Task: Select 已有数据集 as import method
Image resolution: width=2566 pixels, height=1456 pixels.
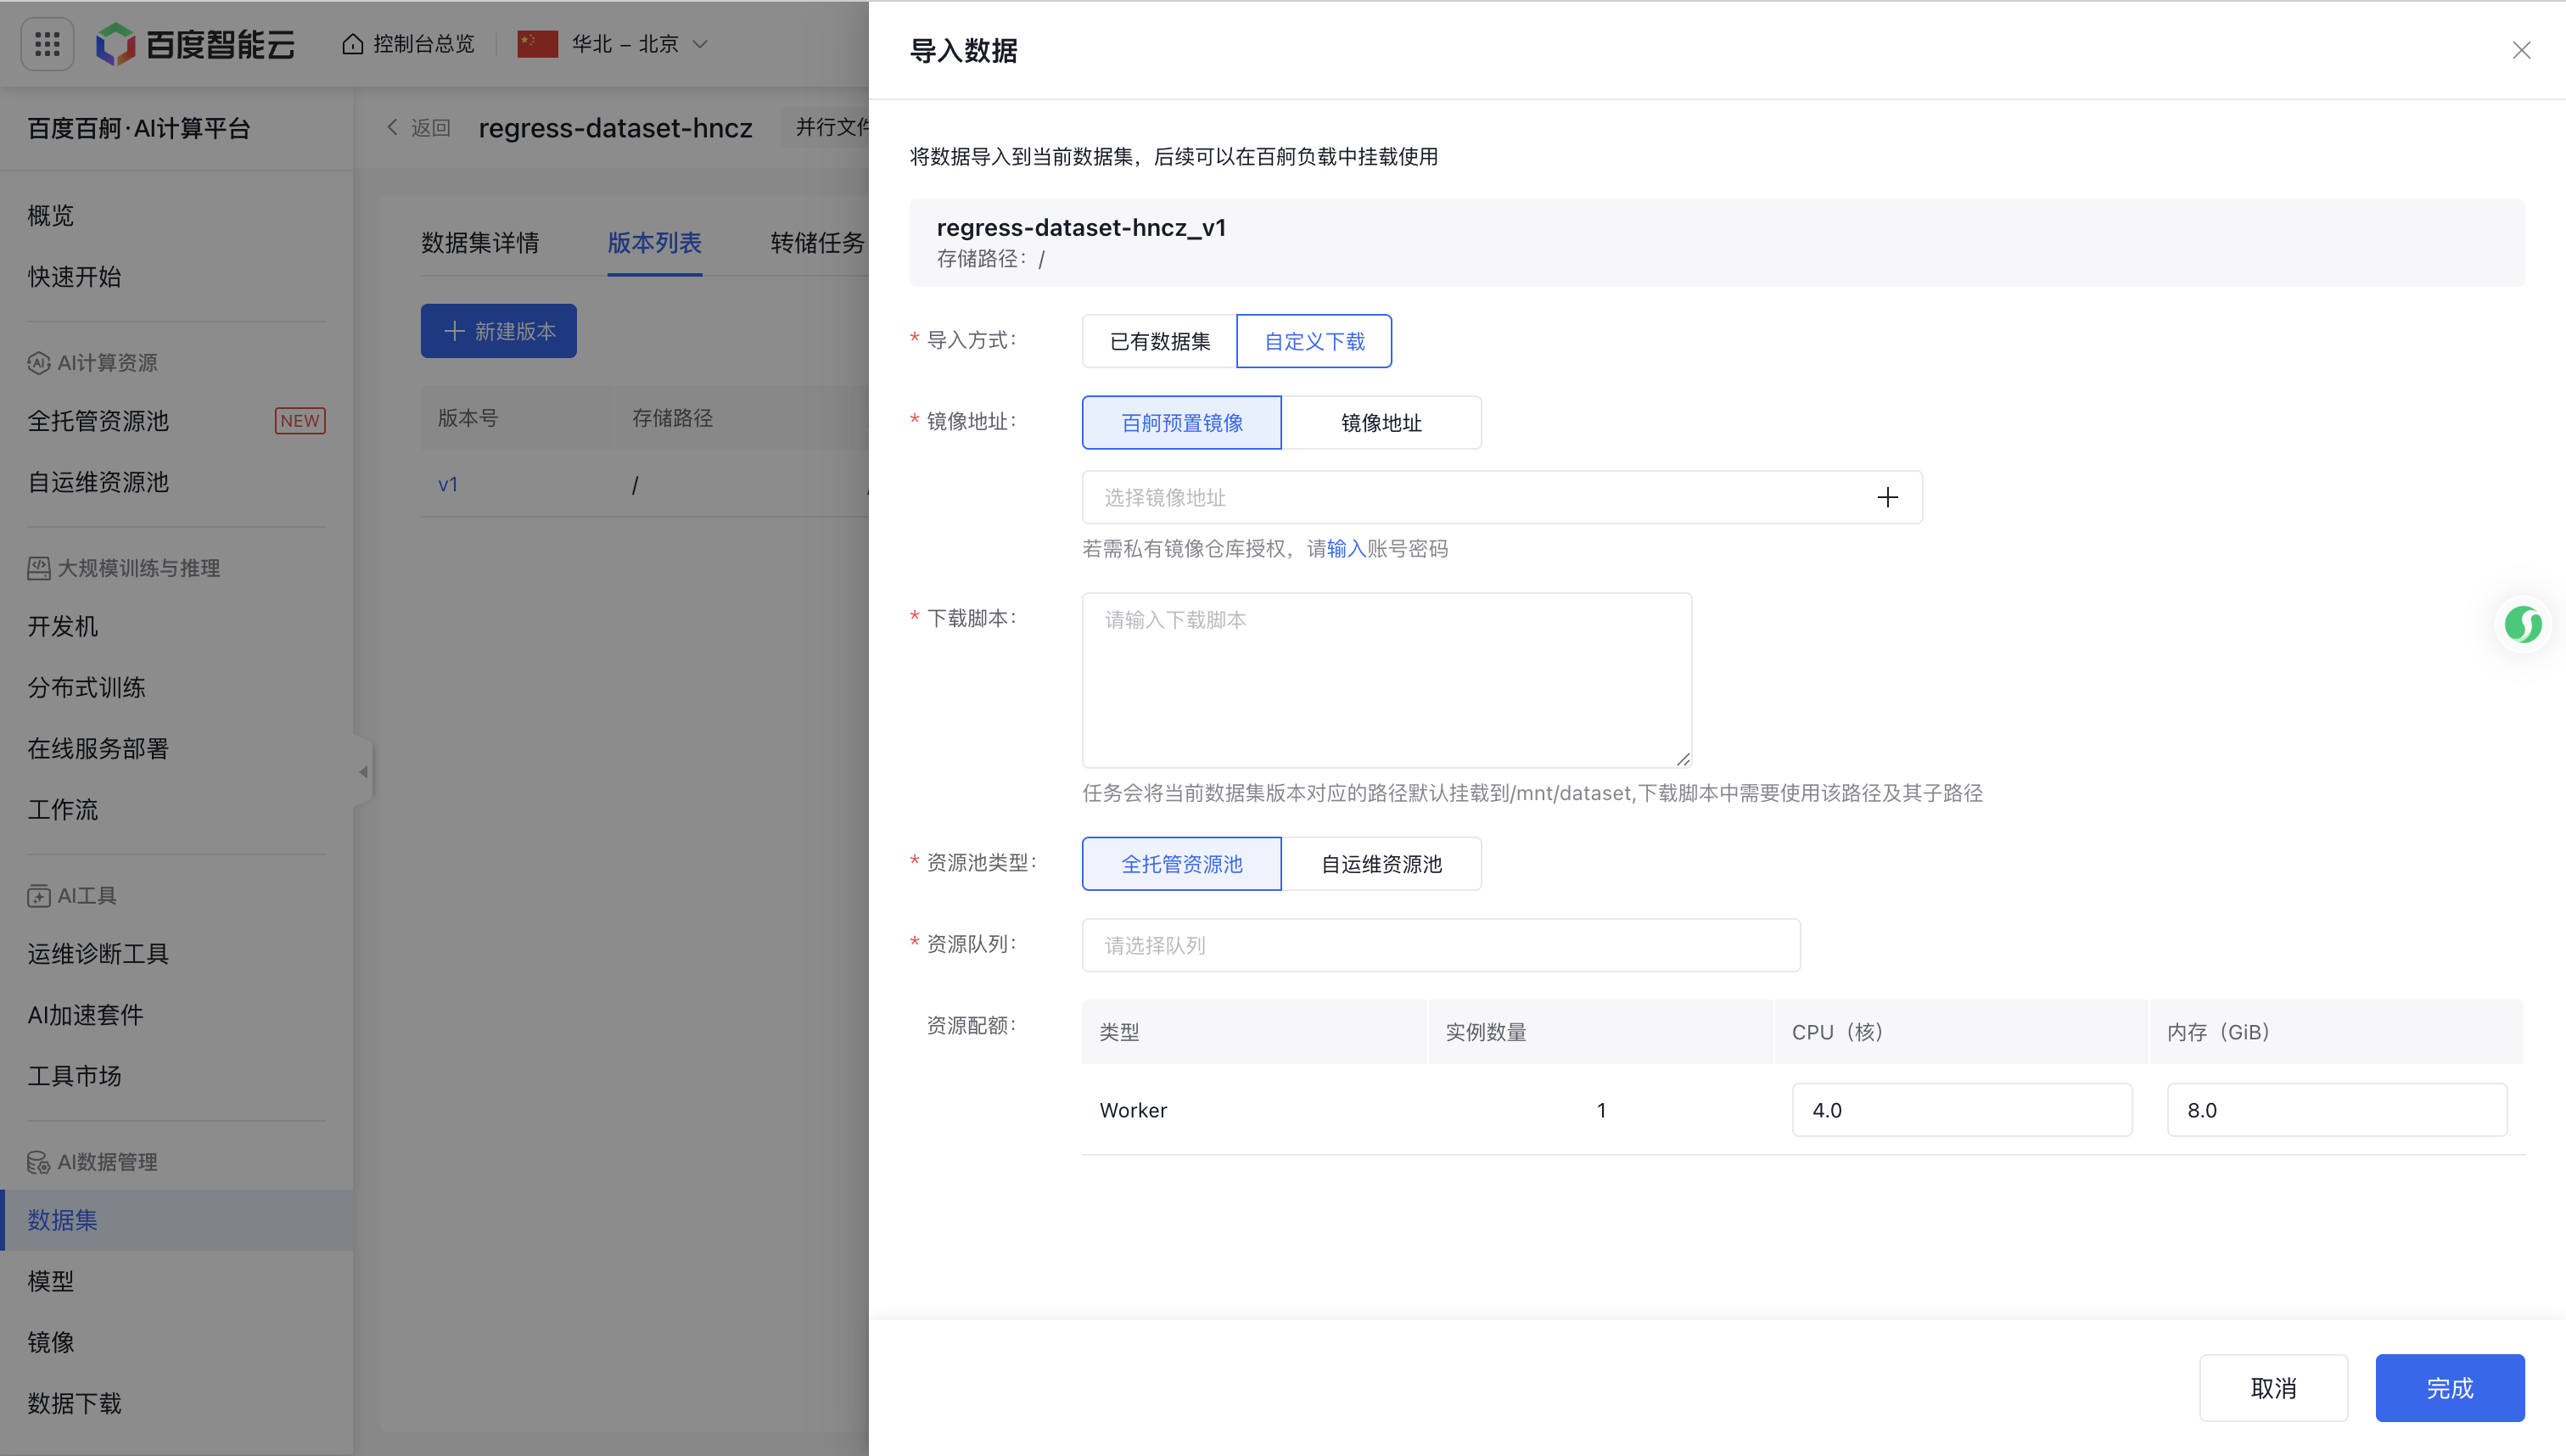Action: pyautogui.click(x=1158, y=340)
